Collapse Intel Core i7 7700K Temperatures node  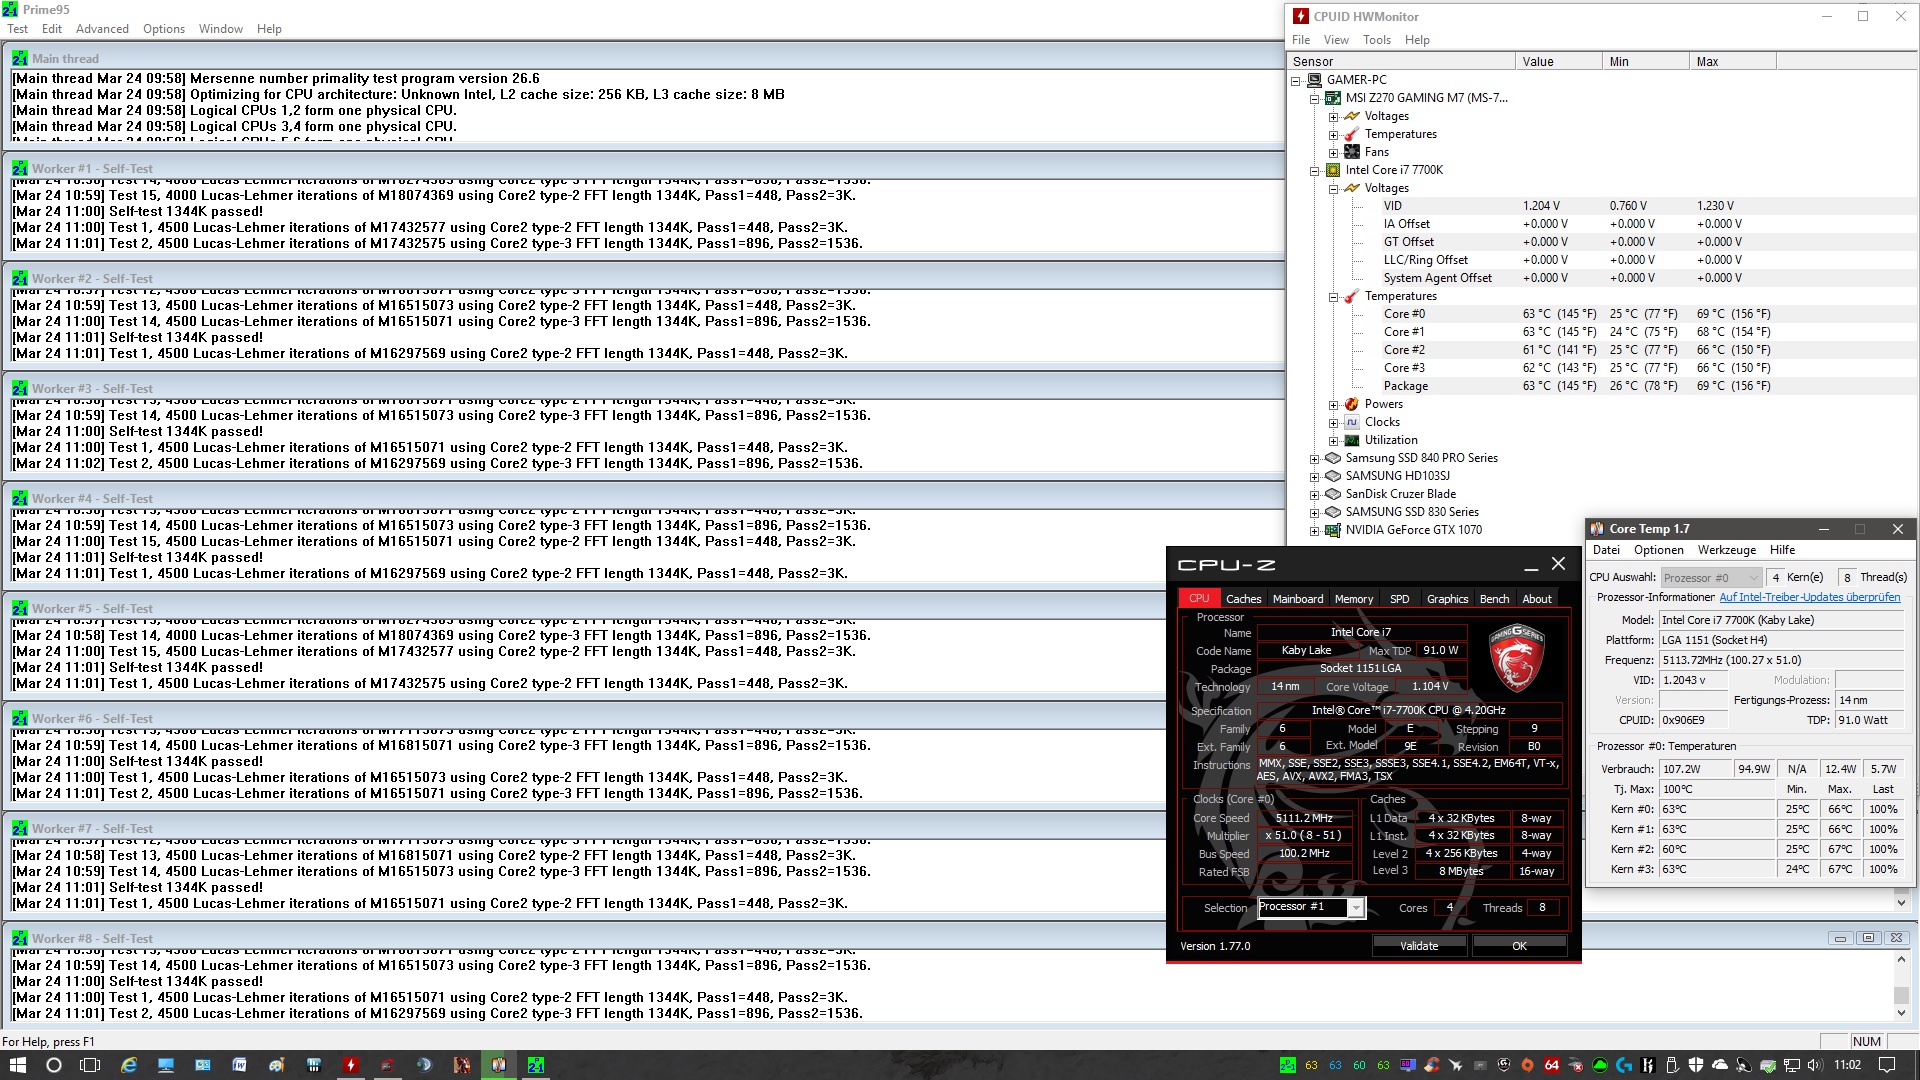[x=1333, y=297]
